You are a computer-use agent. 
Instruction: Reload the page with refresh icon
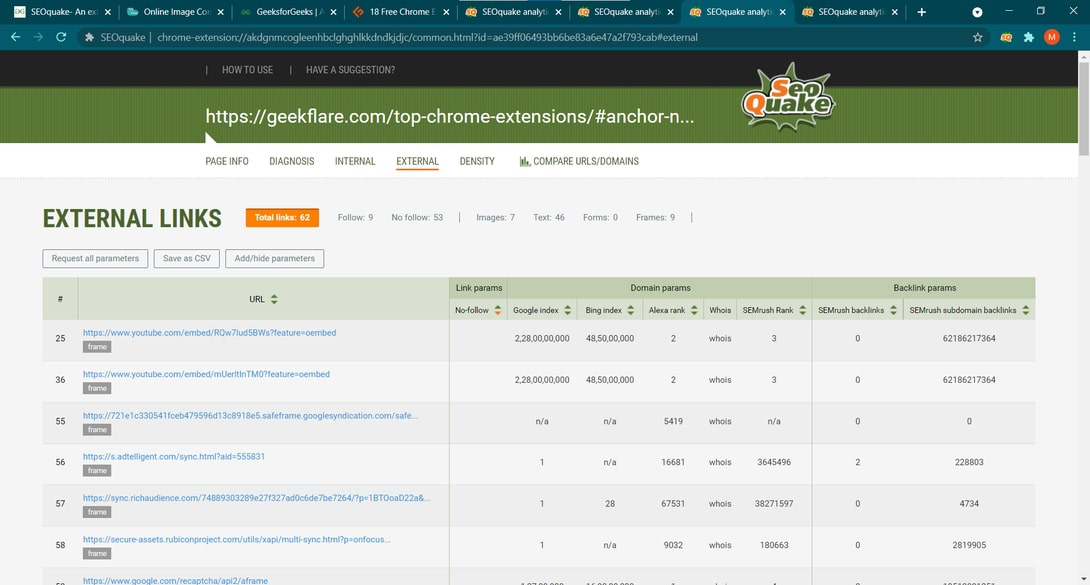[x=61, y=38]
